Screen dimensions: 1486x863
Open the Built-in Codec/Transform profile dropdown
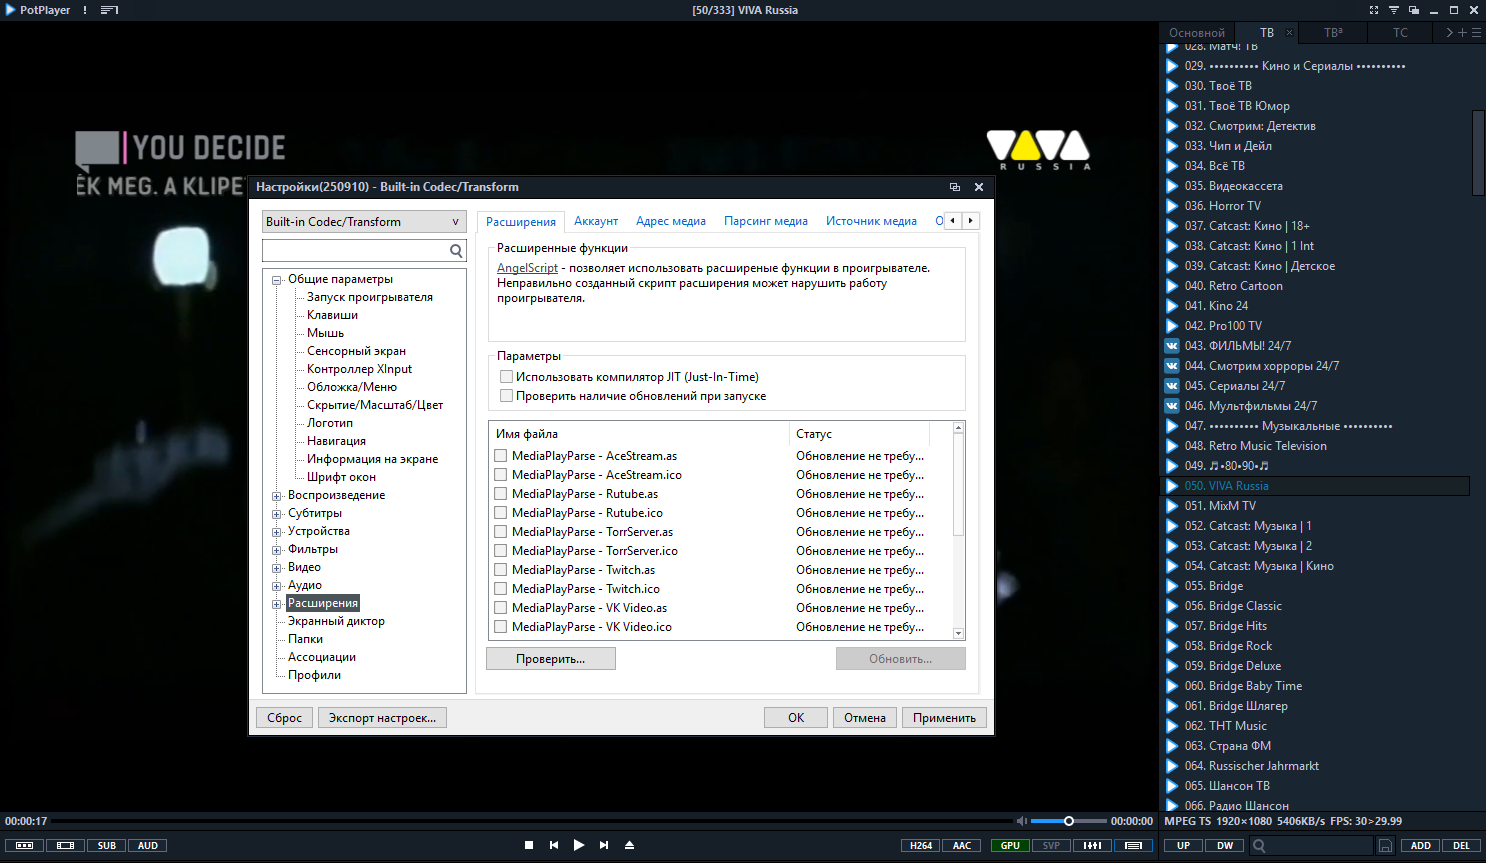[x=364, y=222]
